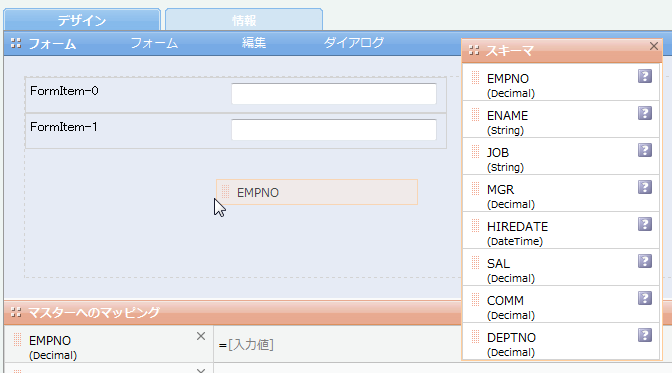The image size is (672, 373).
Task: Grab the drag handle of EMPNO in schema
Action: pyautogui.click(x=475, y=78)
